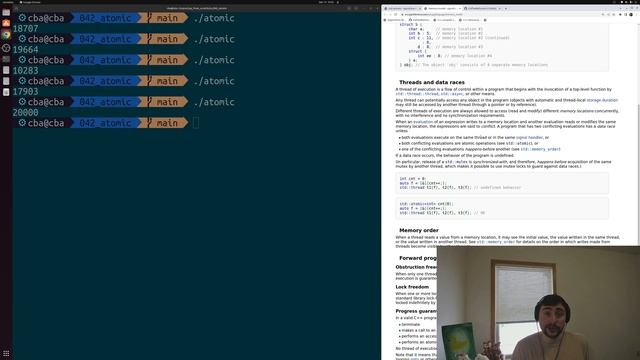Click the Lock freedom heading
The height and width of the screenshot is (360, 640).
412,287
